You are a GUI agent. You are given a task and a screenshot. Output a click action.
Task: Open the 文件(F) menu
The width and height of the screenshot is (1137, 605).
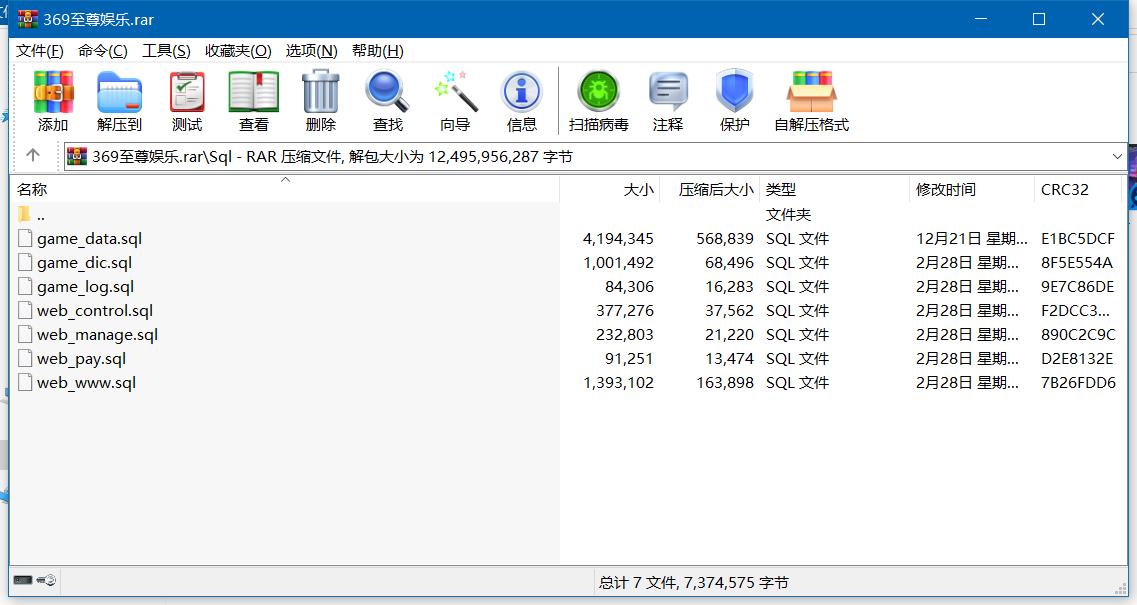[39, 51]
